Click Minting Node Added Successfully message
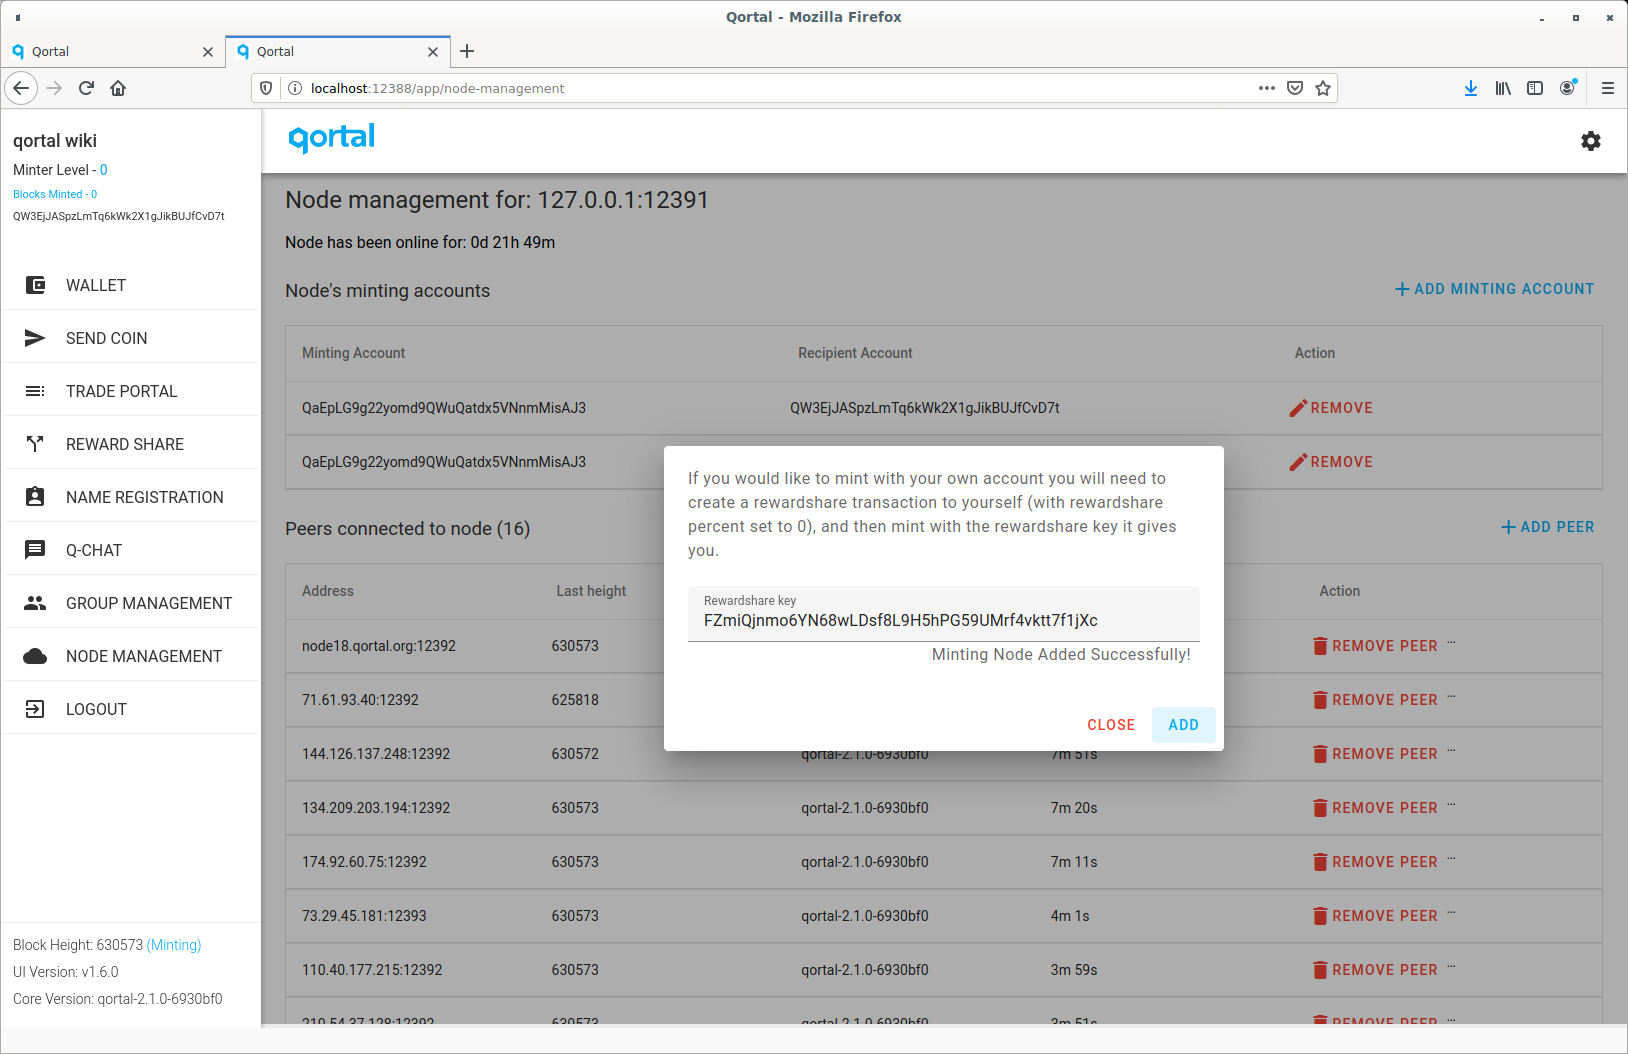1628x1054 pixels. [1061, 654]
